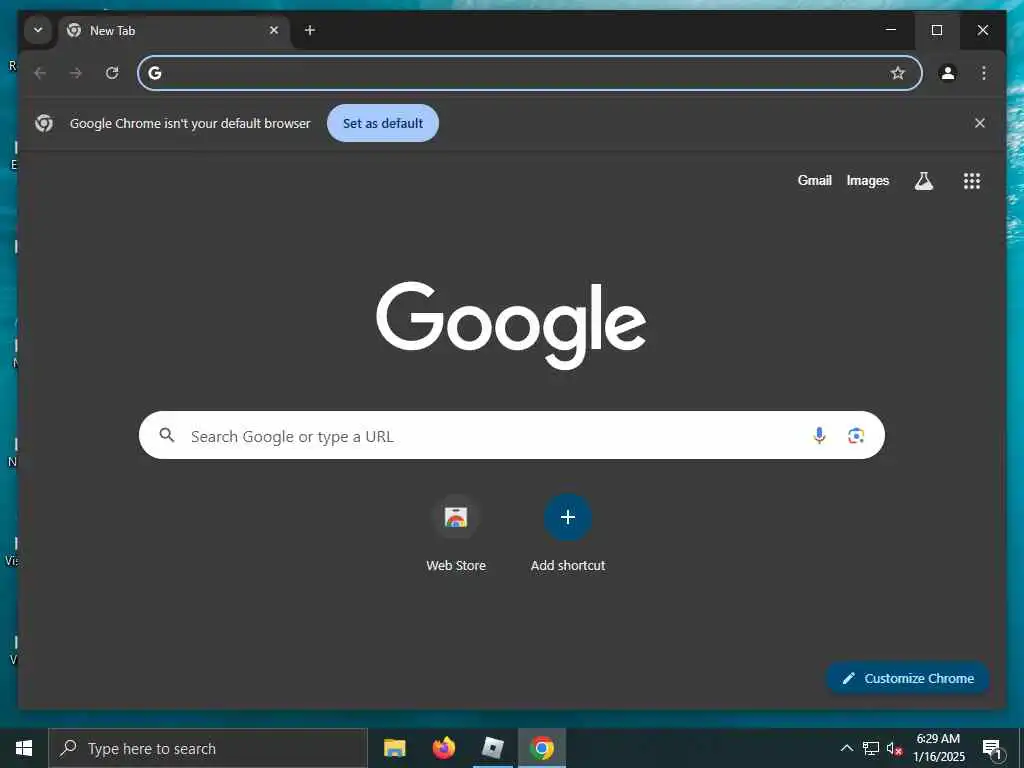Open the profile avatar menu
Viewport: 1024px width, 768px height.
click(948, 73)
